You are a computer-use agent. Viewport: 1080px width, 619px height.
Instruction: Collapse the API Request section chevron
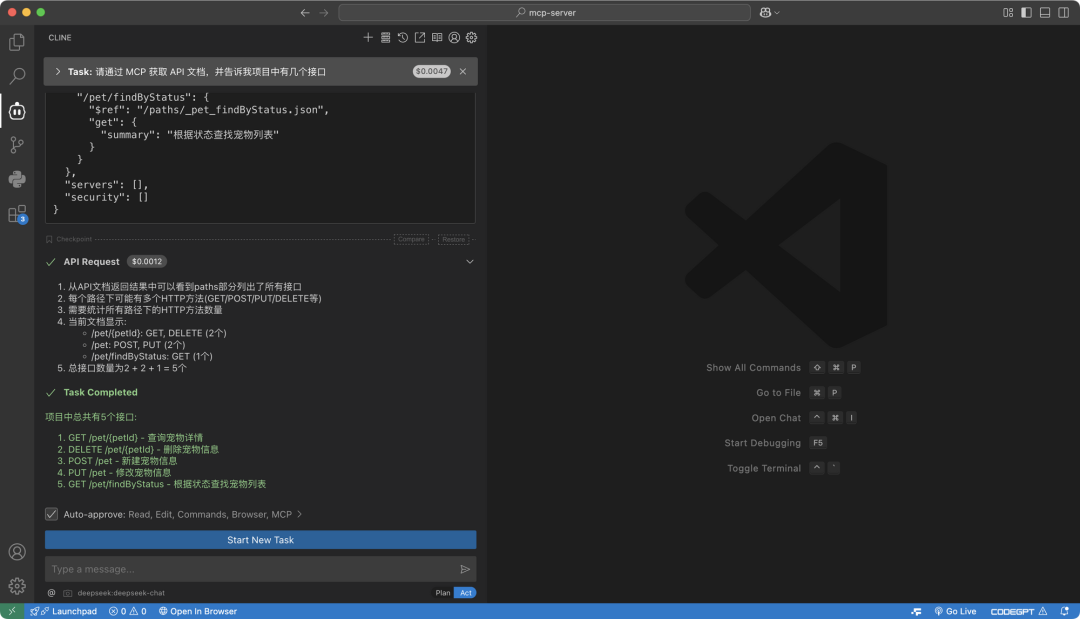point(469,260)
